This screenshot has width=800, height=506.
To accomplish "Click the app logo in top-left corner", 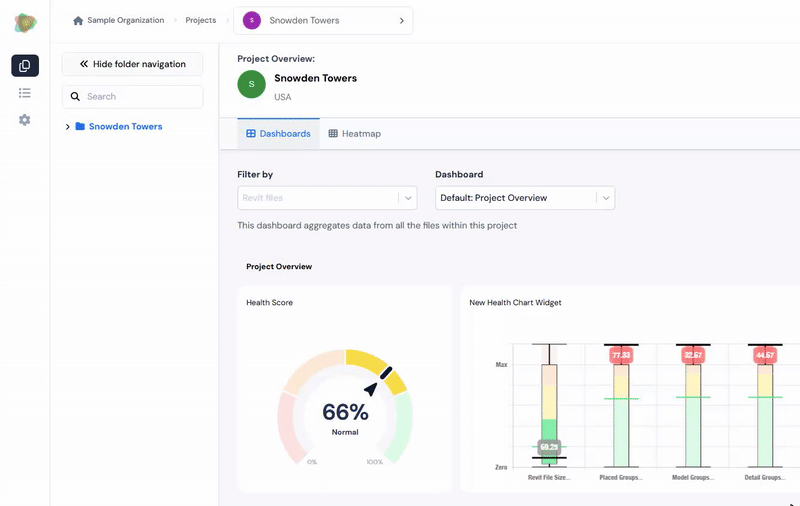I will (25, 23).
